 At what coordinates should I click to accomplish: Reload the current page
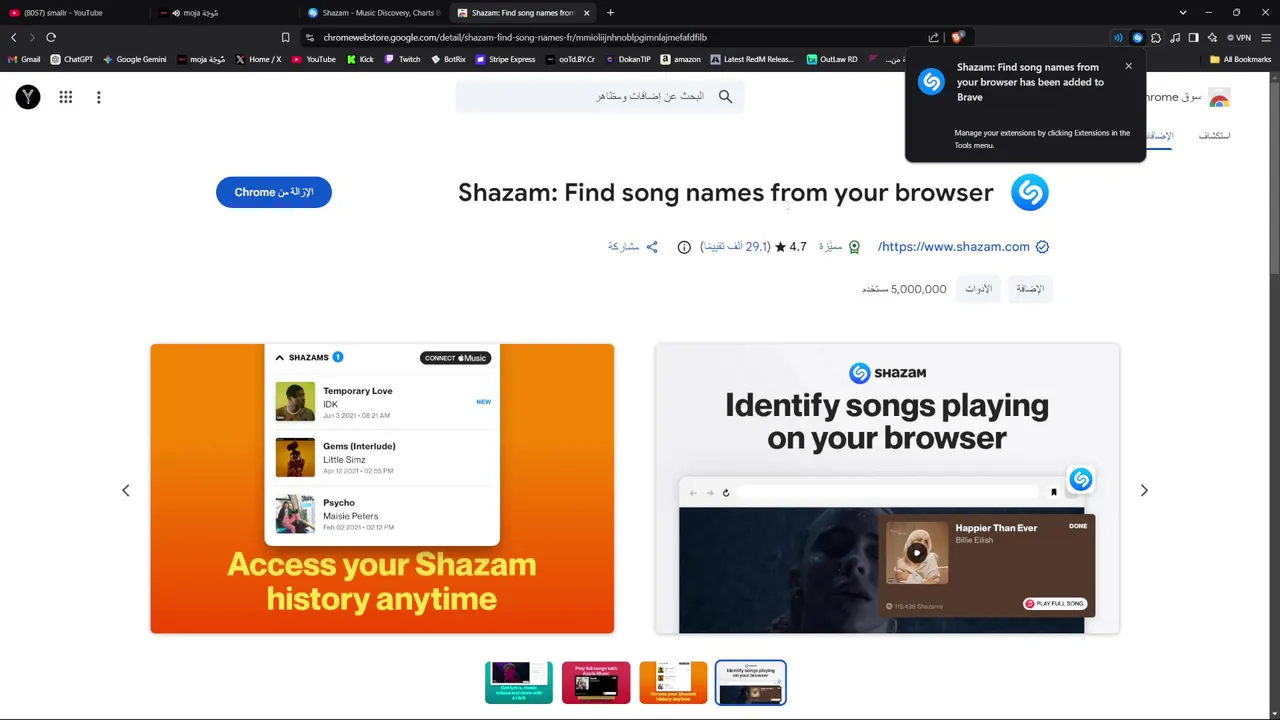click(51, 37)
